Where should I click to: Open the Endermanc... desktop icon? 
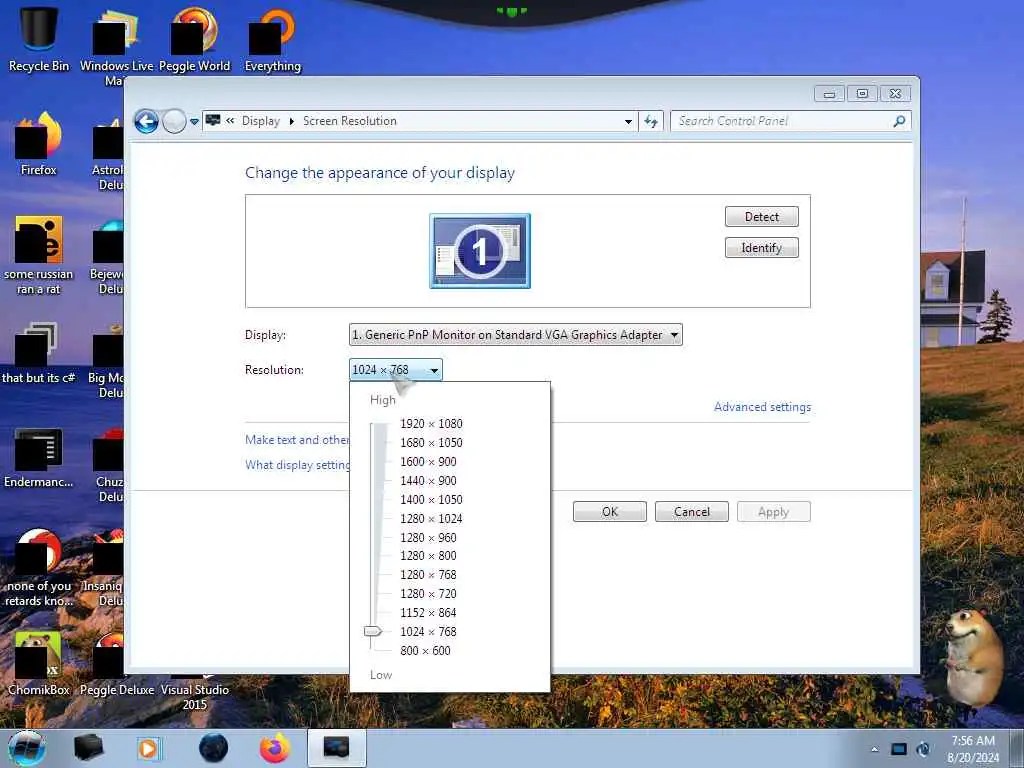39,457
